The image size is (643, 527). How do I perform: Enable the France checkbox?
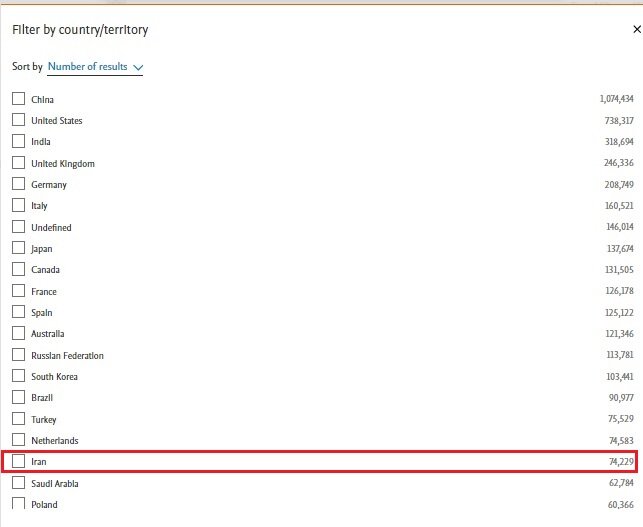click(18, 291)
